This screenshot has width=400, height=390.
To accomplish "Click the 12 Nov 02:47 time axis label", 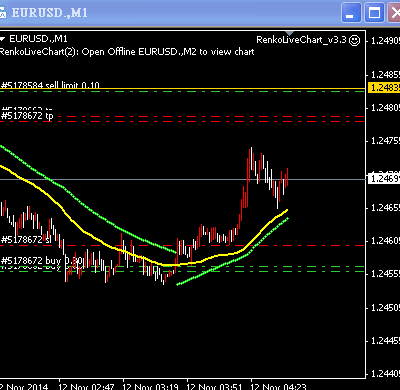I will click(86, 387).
